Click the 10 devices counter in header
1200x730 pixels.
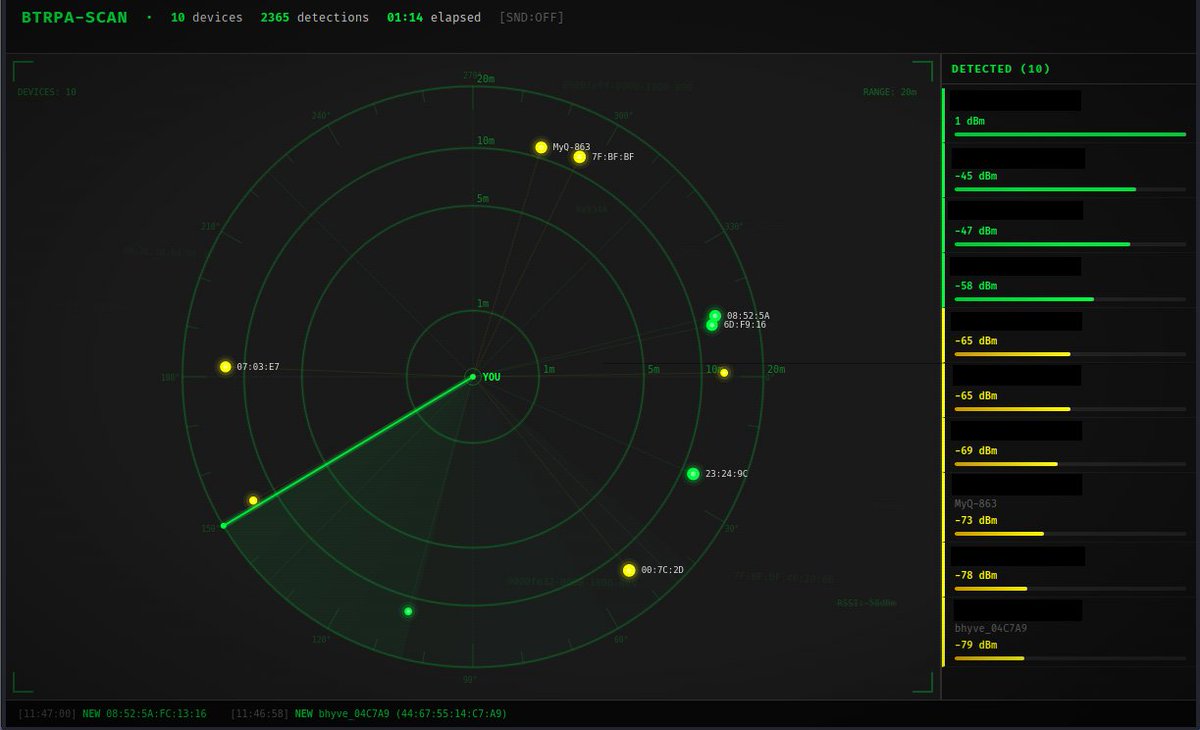coord(206,18)
